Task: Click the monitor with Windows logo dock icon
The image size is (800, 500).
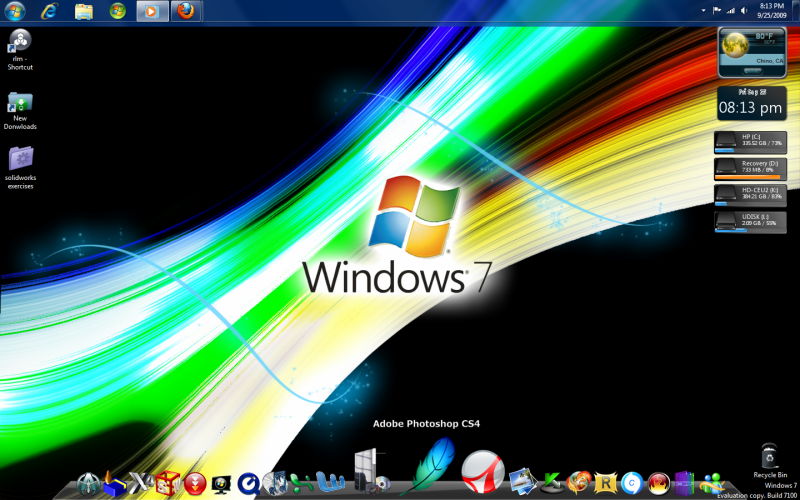Action: pyautogui.click(x=221, y=484)
